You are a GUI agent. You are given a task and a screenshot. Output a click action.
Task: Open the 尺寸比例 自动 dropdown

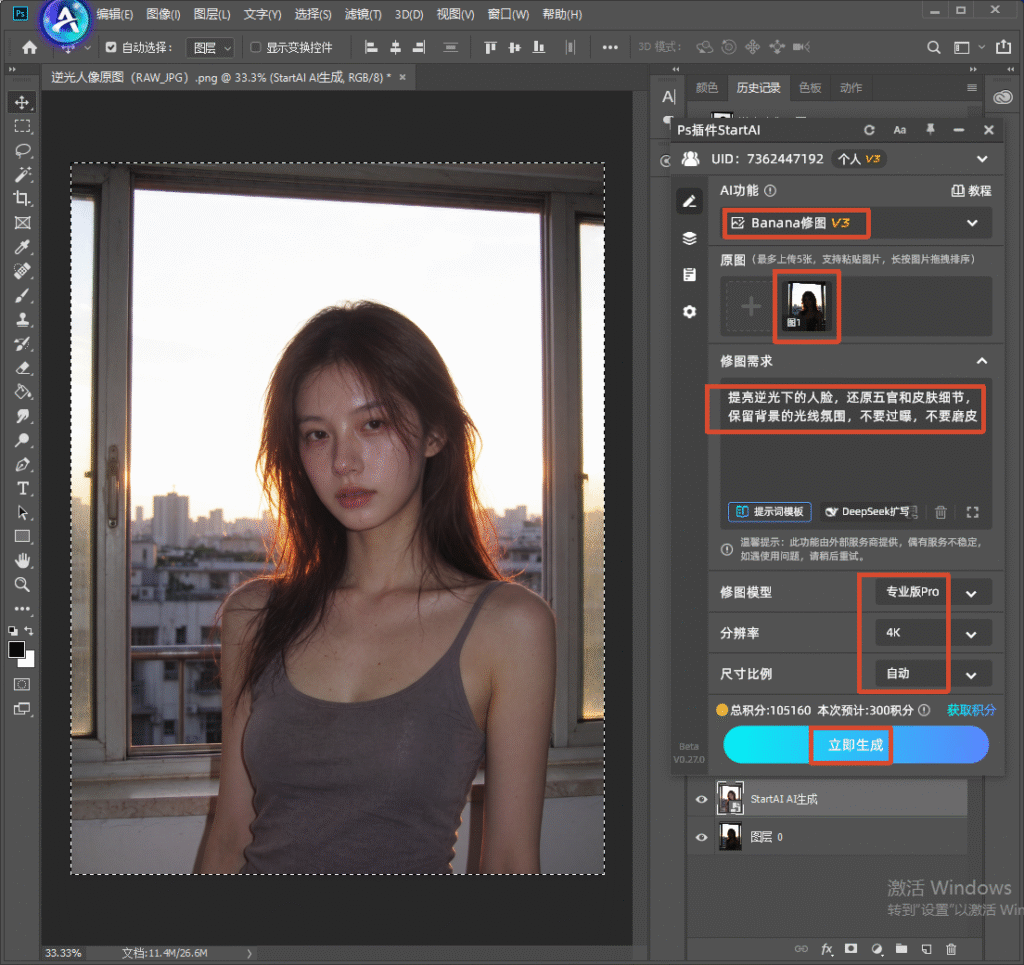point(933,674)
